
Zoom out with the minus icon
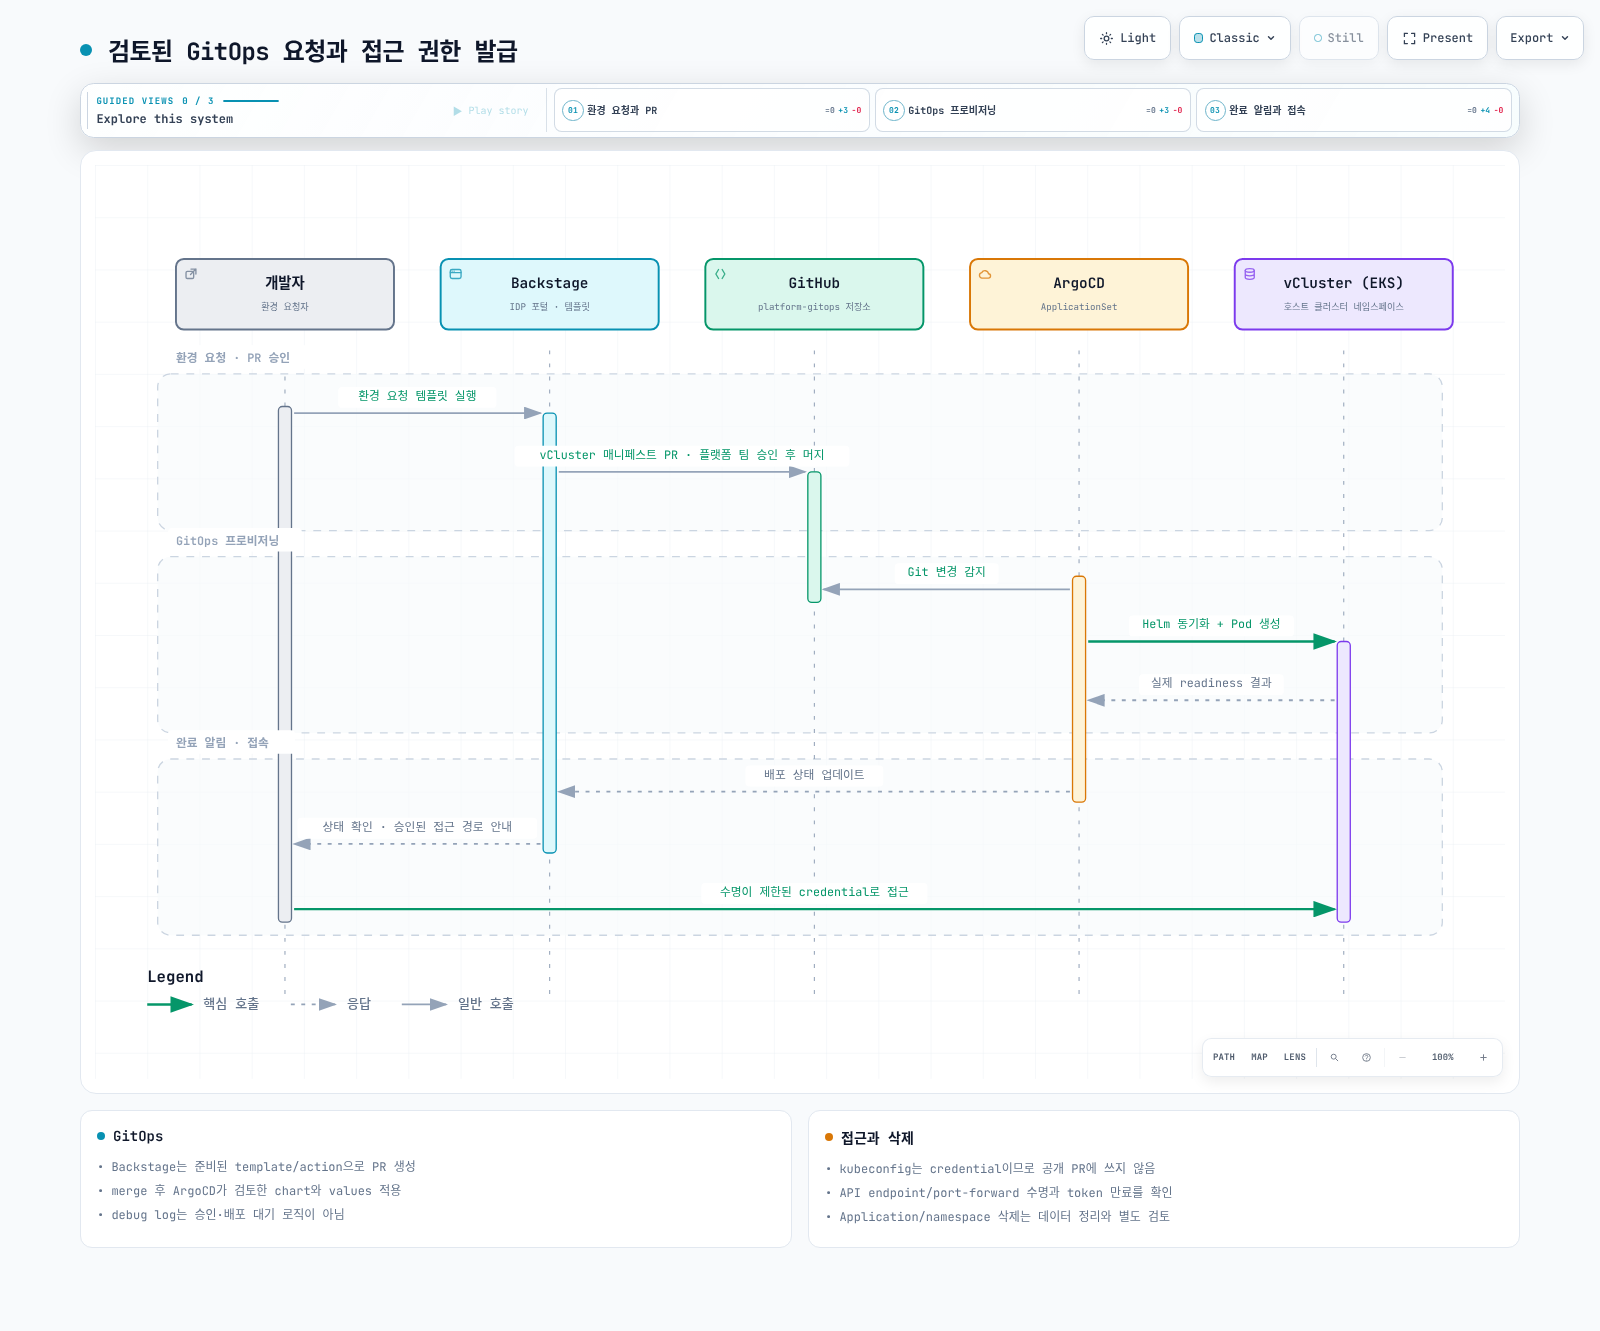pos(1402,1057)
